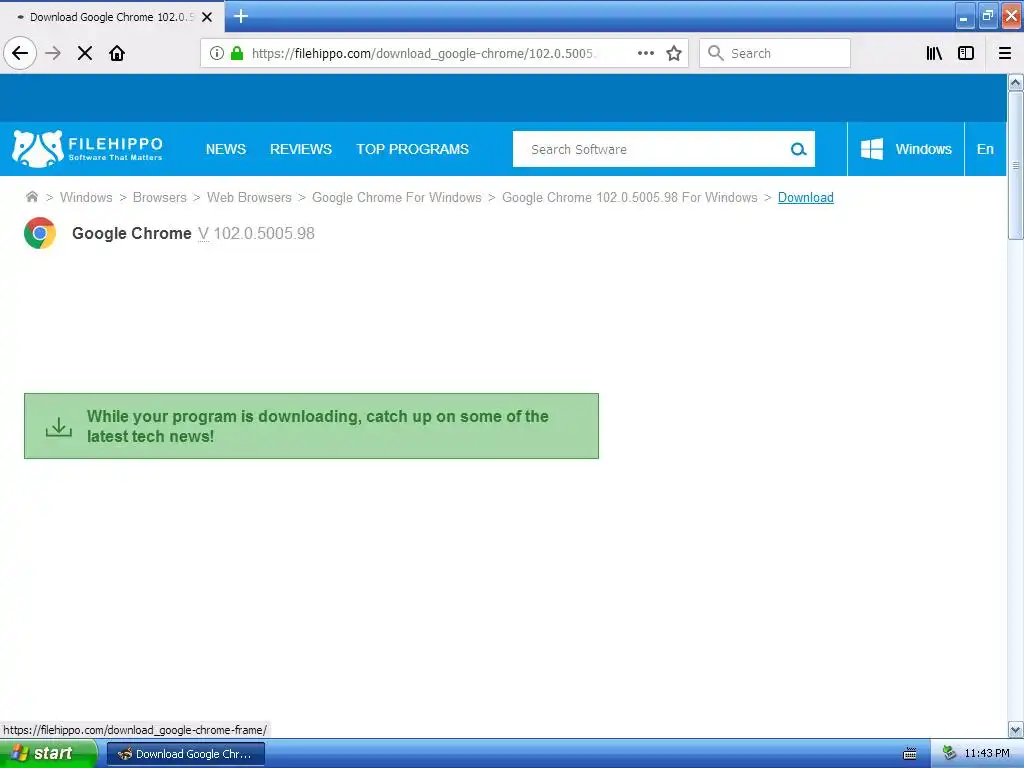The width and height of the screenshot is (1024, 768).
Task: Click the Browsers breadcrumb link
Action: pos(159,197)
